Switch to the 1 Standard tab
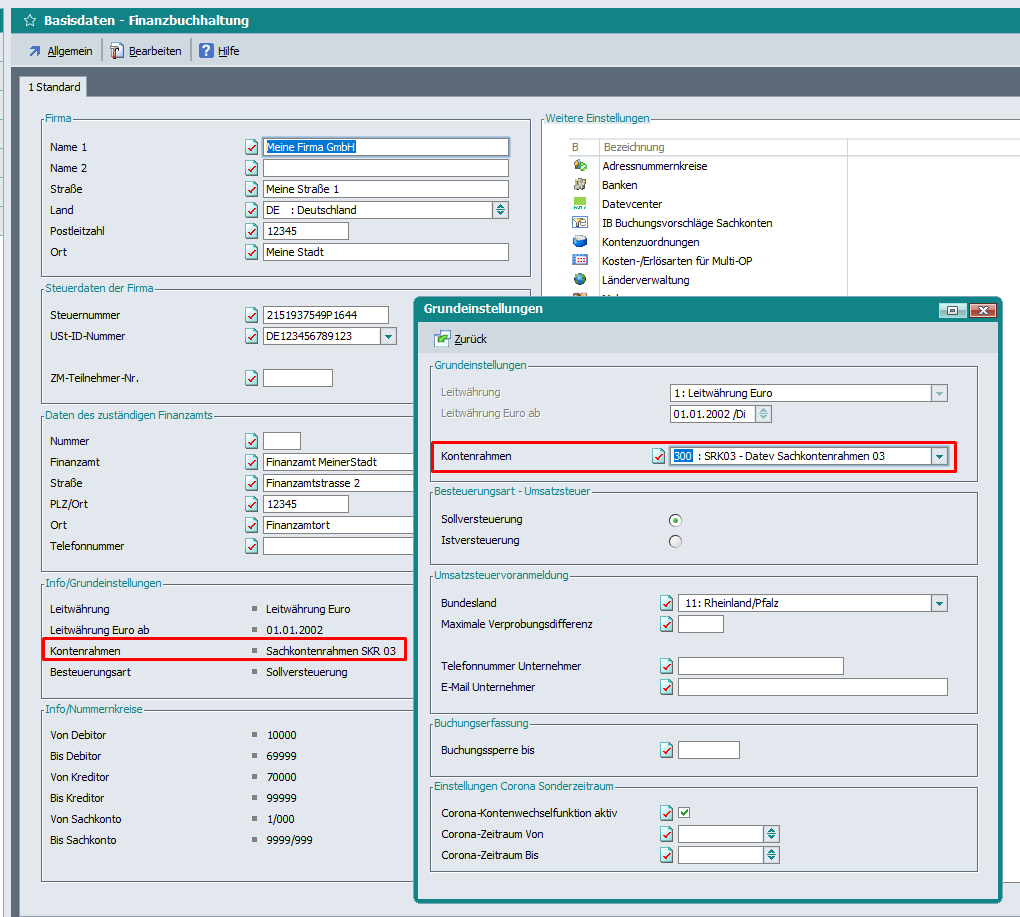This screenshot has width=1020, height=917. 54,88
